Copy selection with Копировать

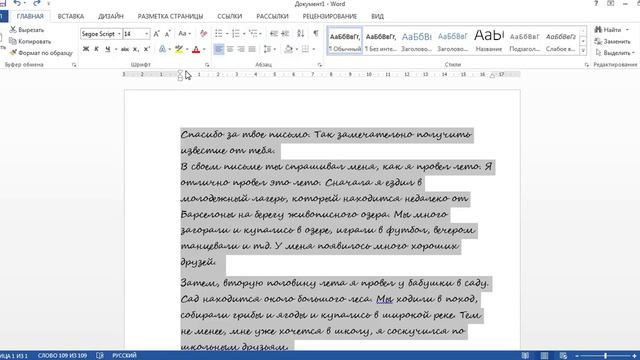[30, 41]
